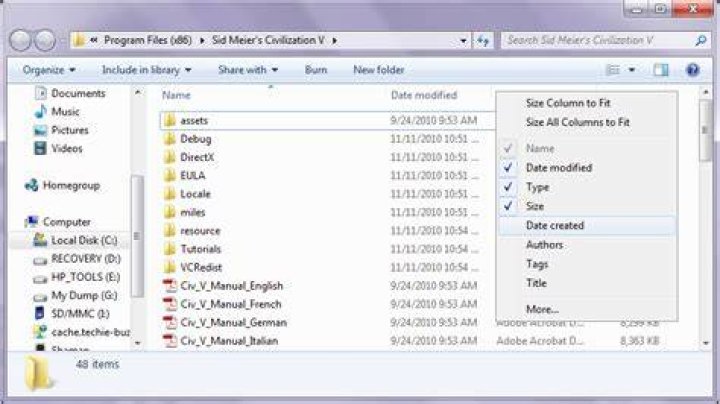
Task: Select RECOVERY (D:) drive
Action: [x=77, y=258]
